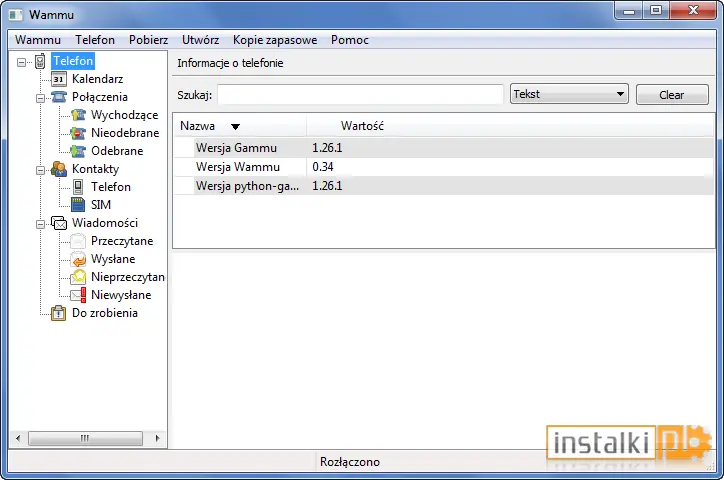
Task: Select the Kalendarz tree item
Action: [x=97, y=79]
